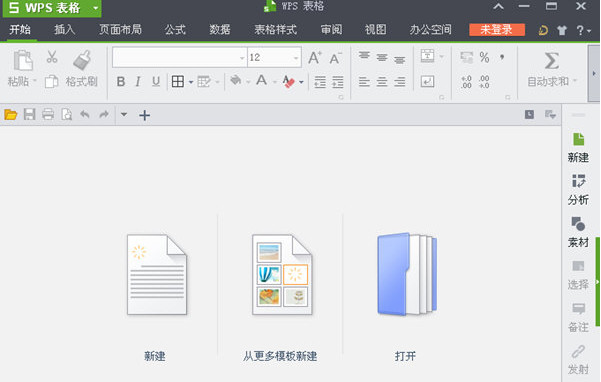Open the clear formatting dropdown arrow
601x382 pixels.
coord(301,82)
